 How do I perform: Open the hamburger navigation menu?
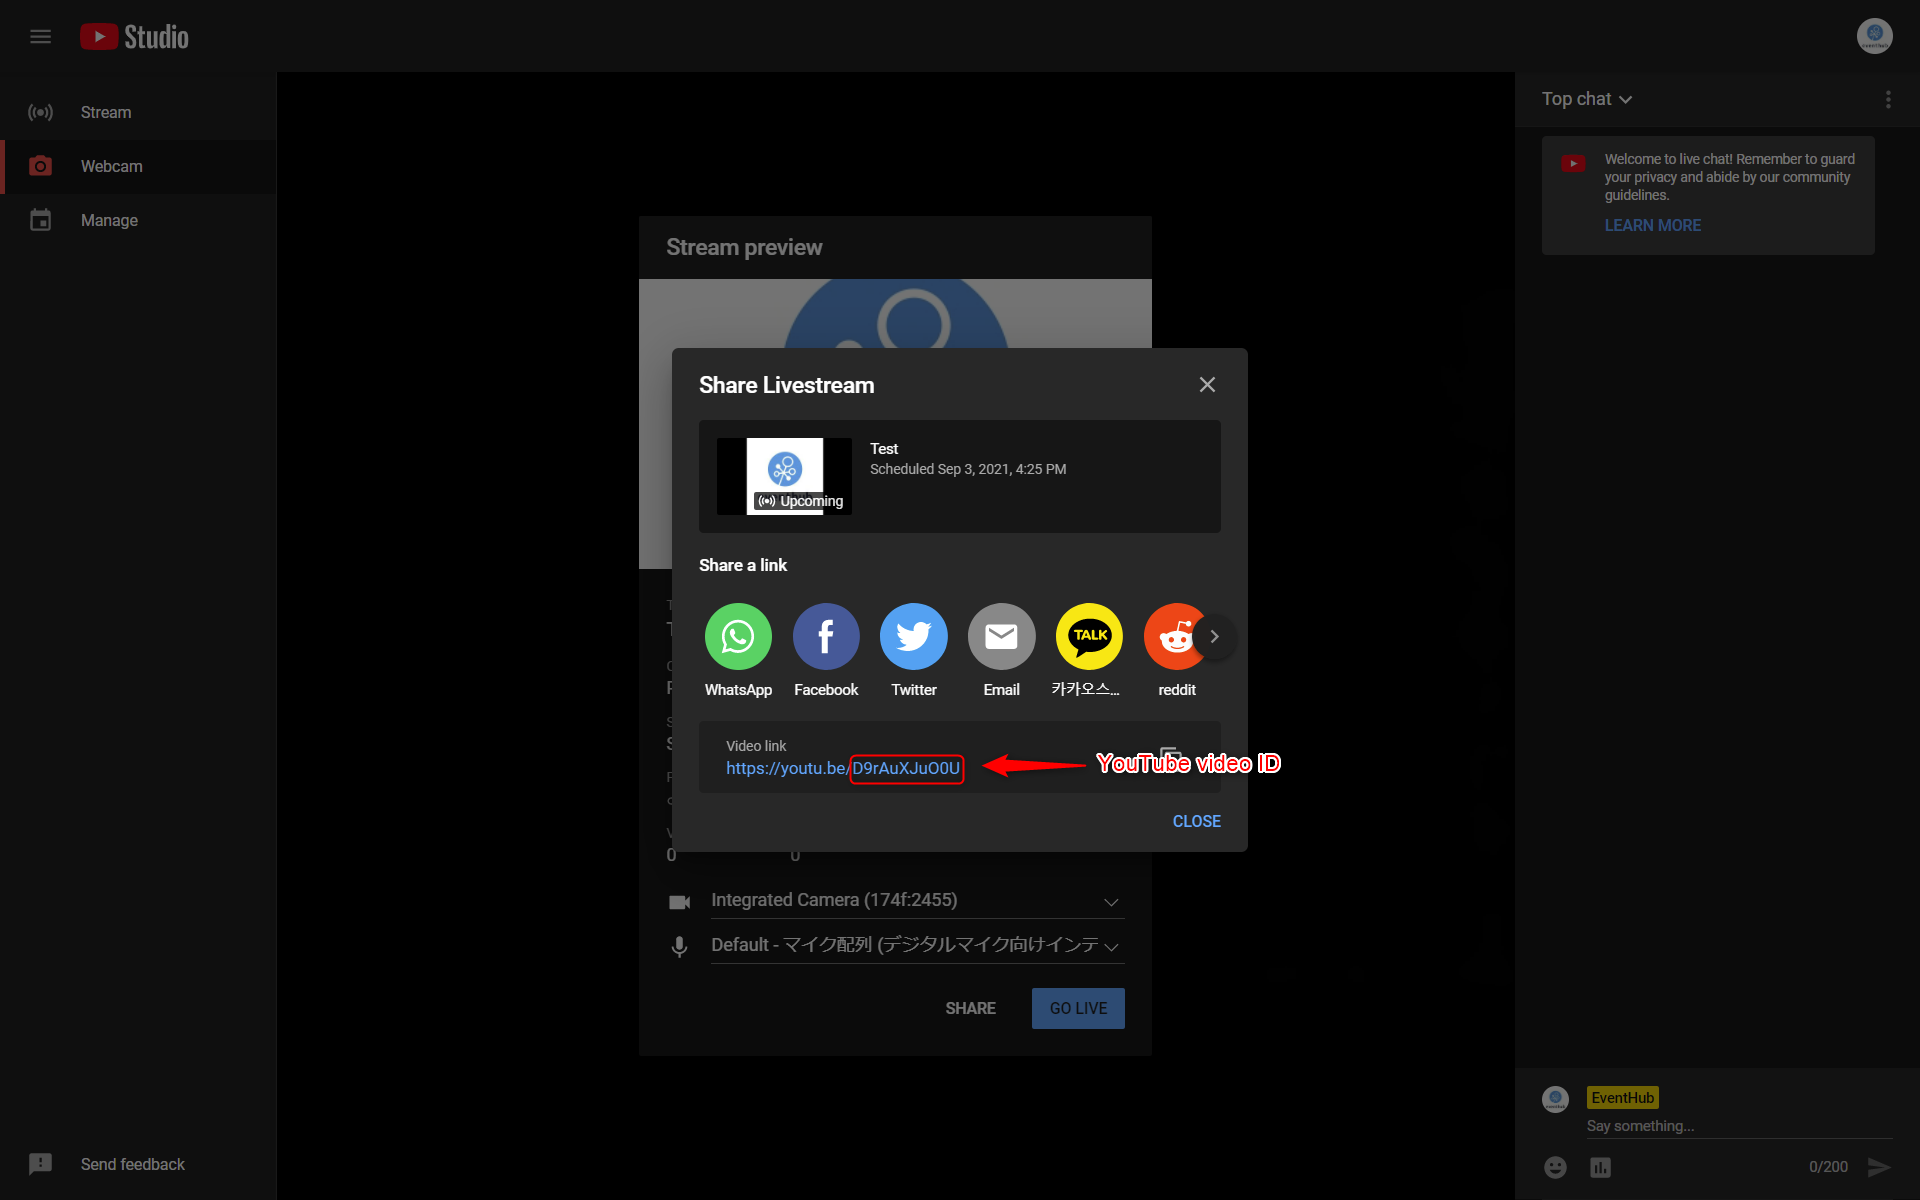coord(40,37)
